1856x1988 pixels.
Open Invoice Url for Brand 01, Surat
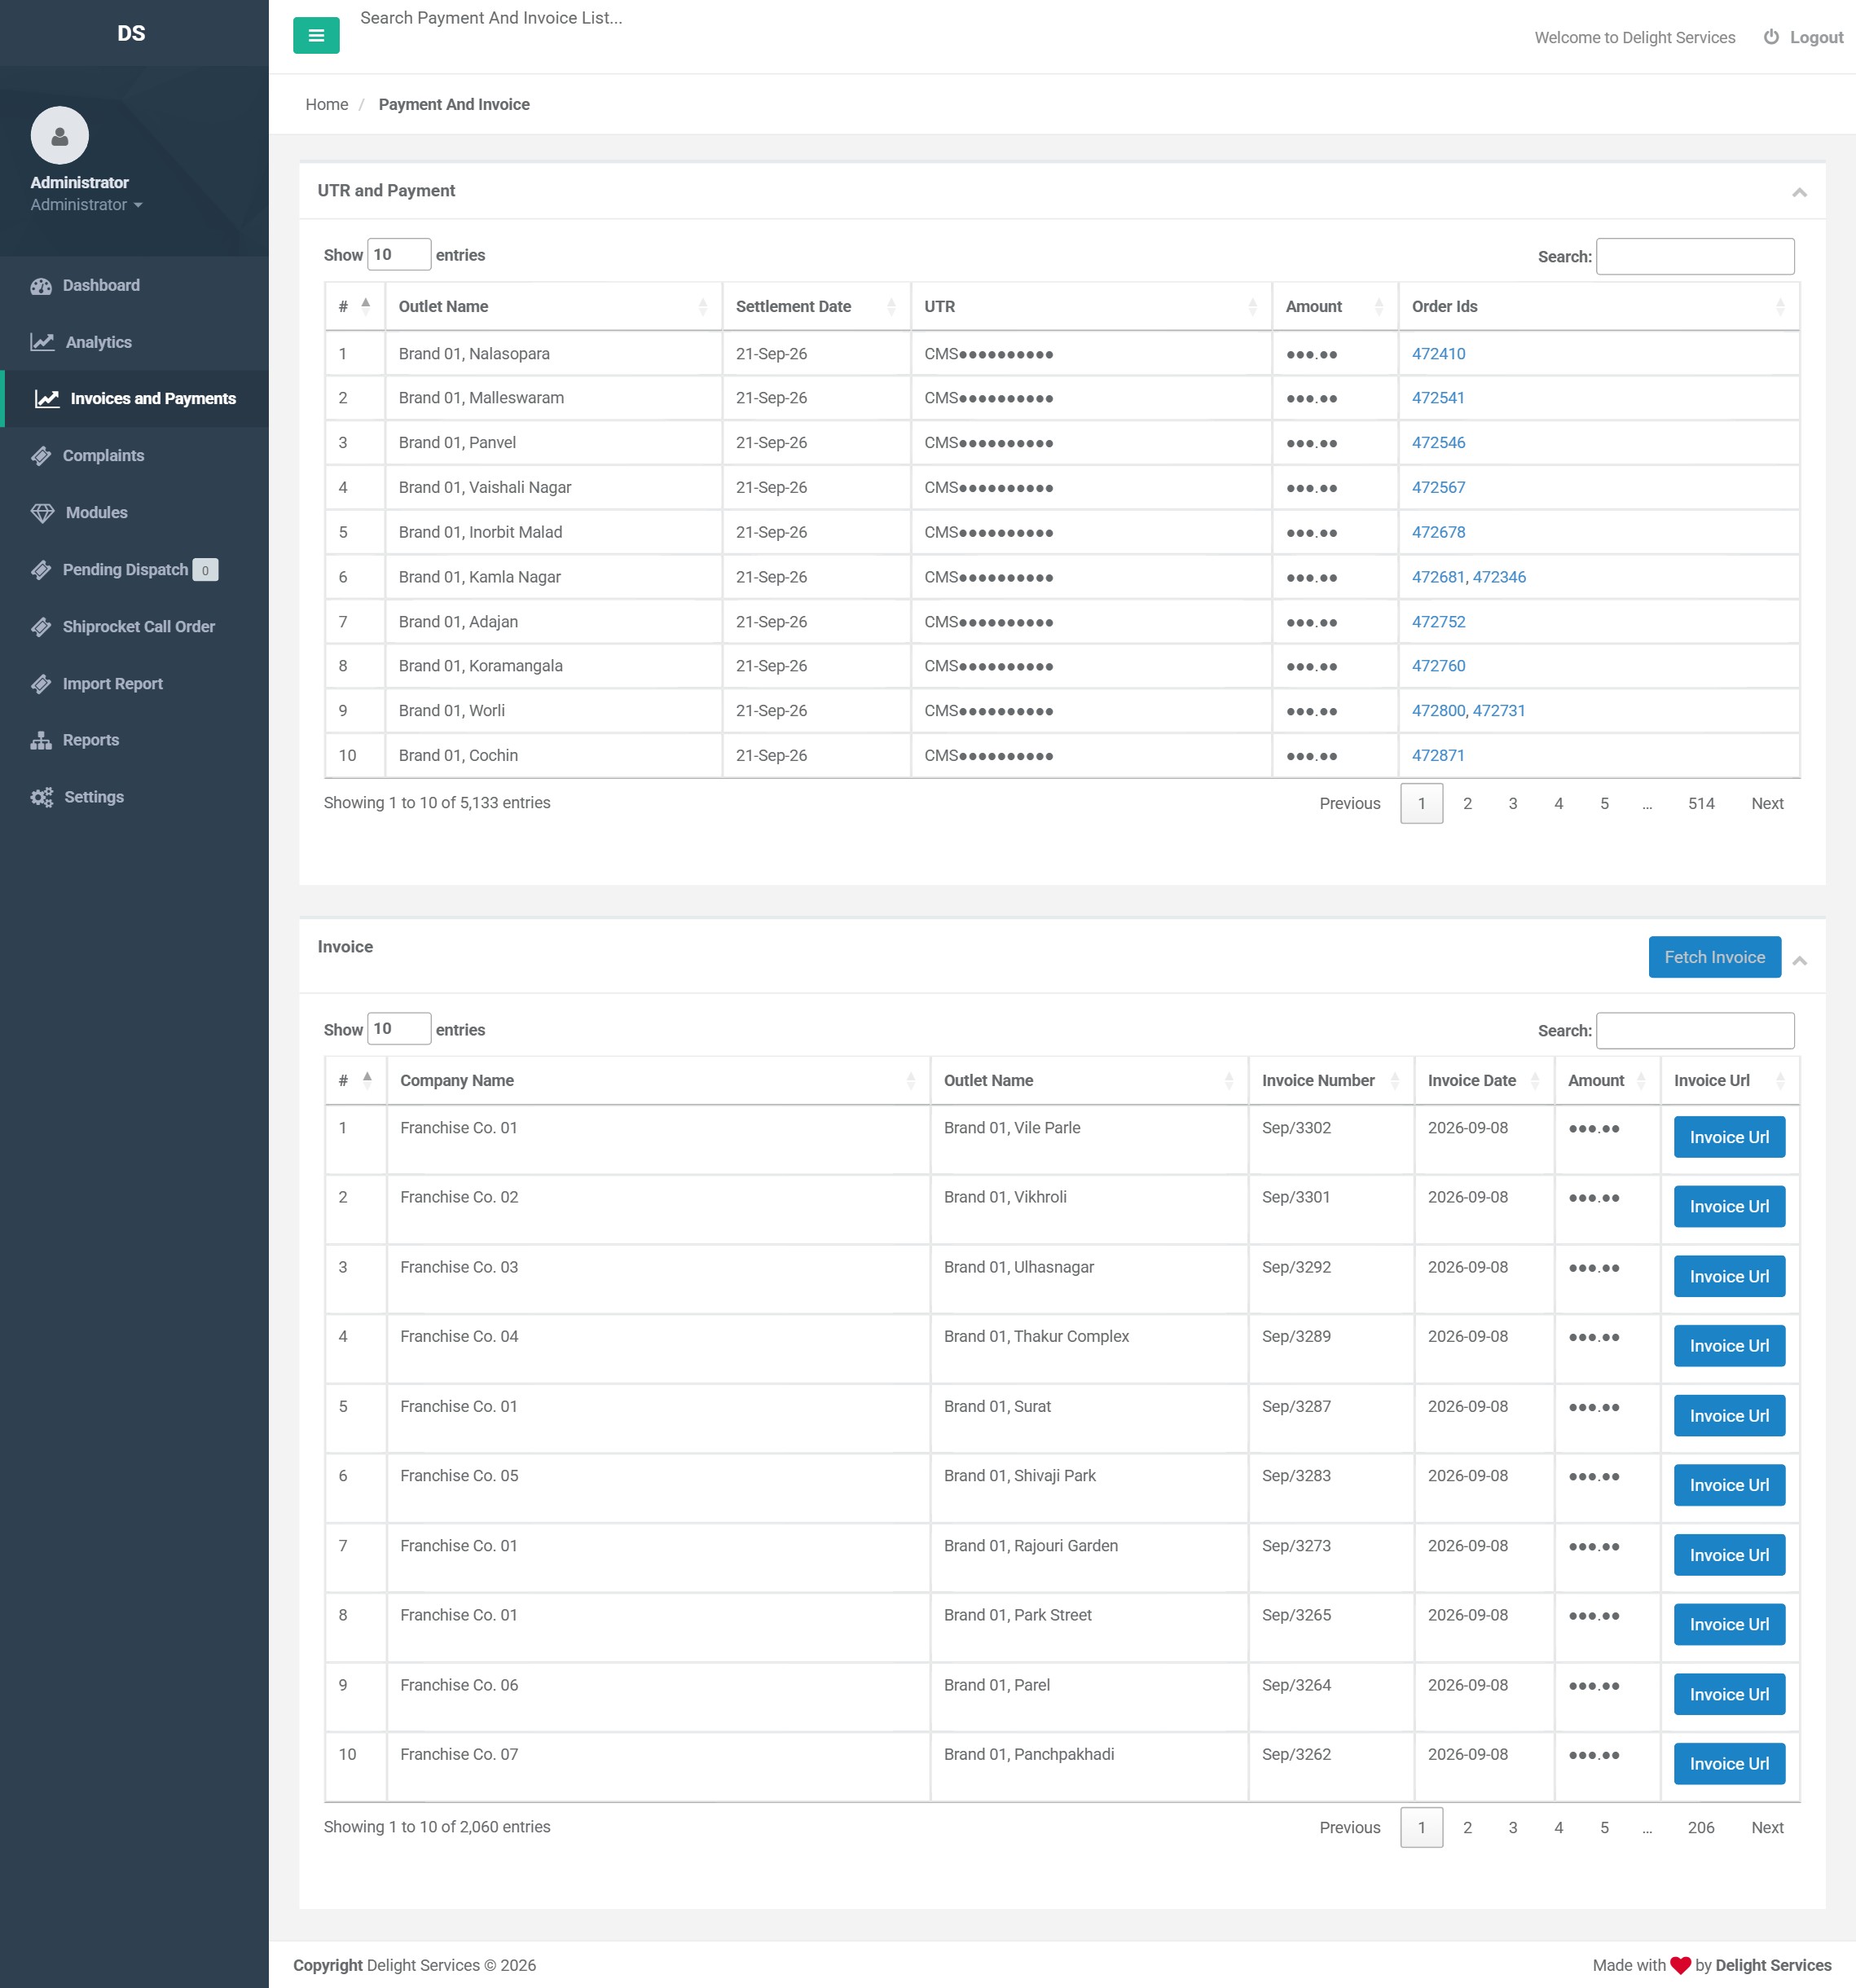[x=1729, y=1416]
